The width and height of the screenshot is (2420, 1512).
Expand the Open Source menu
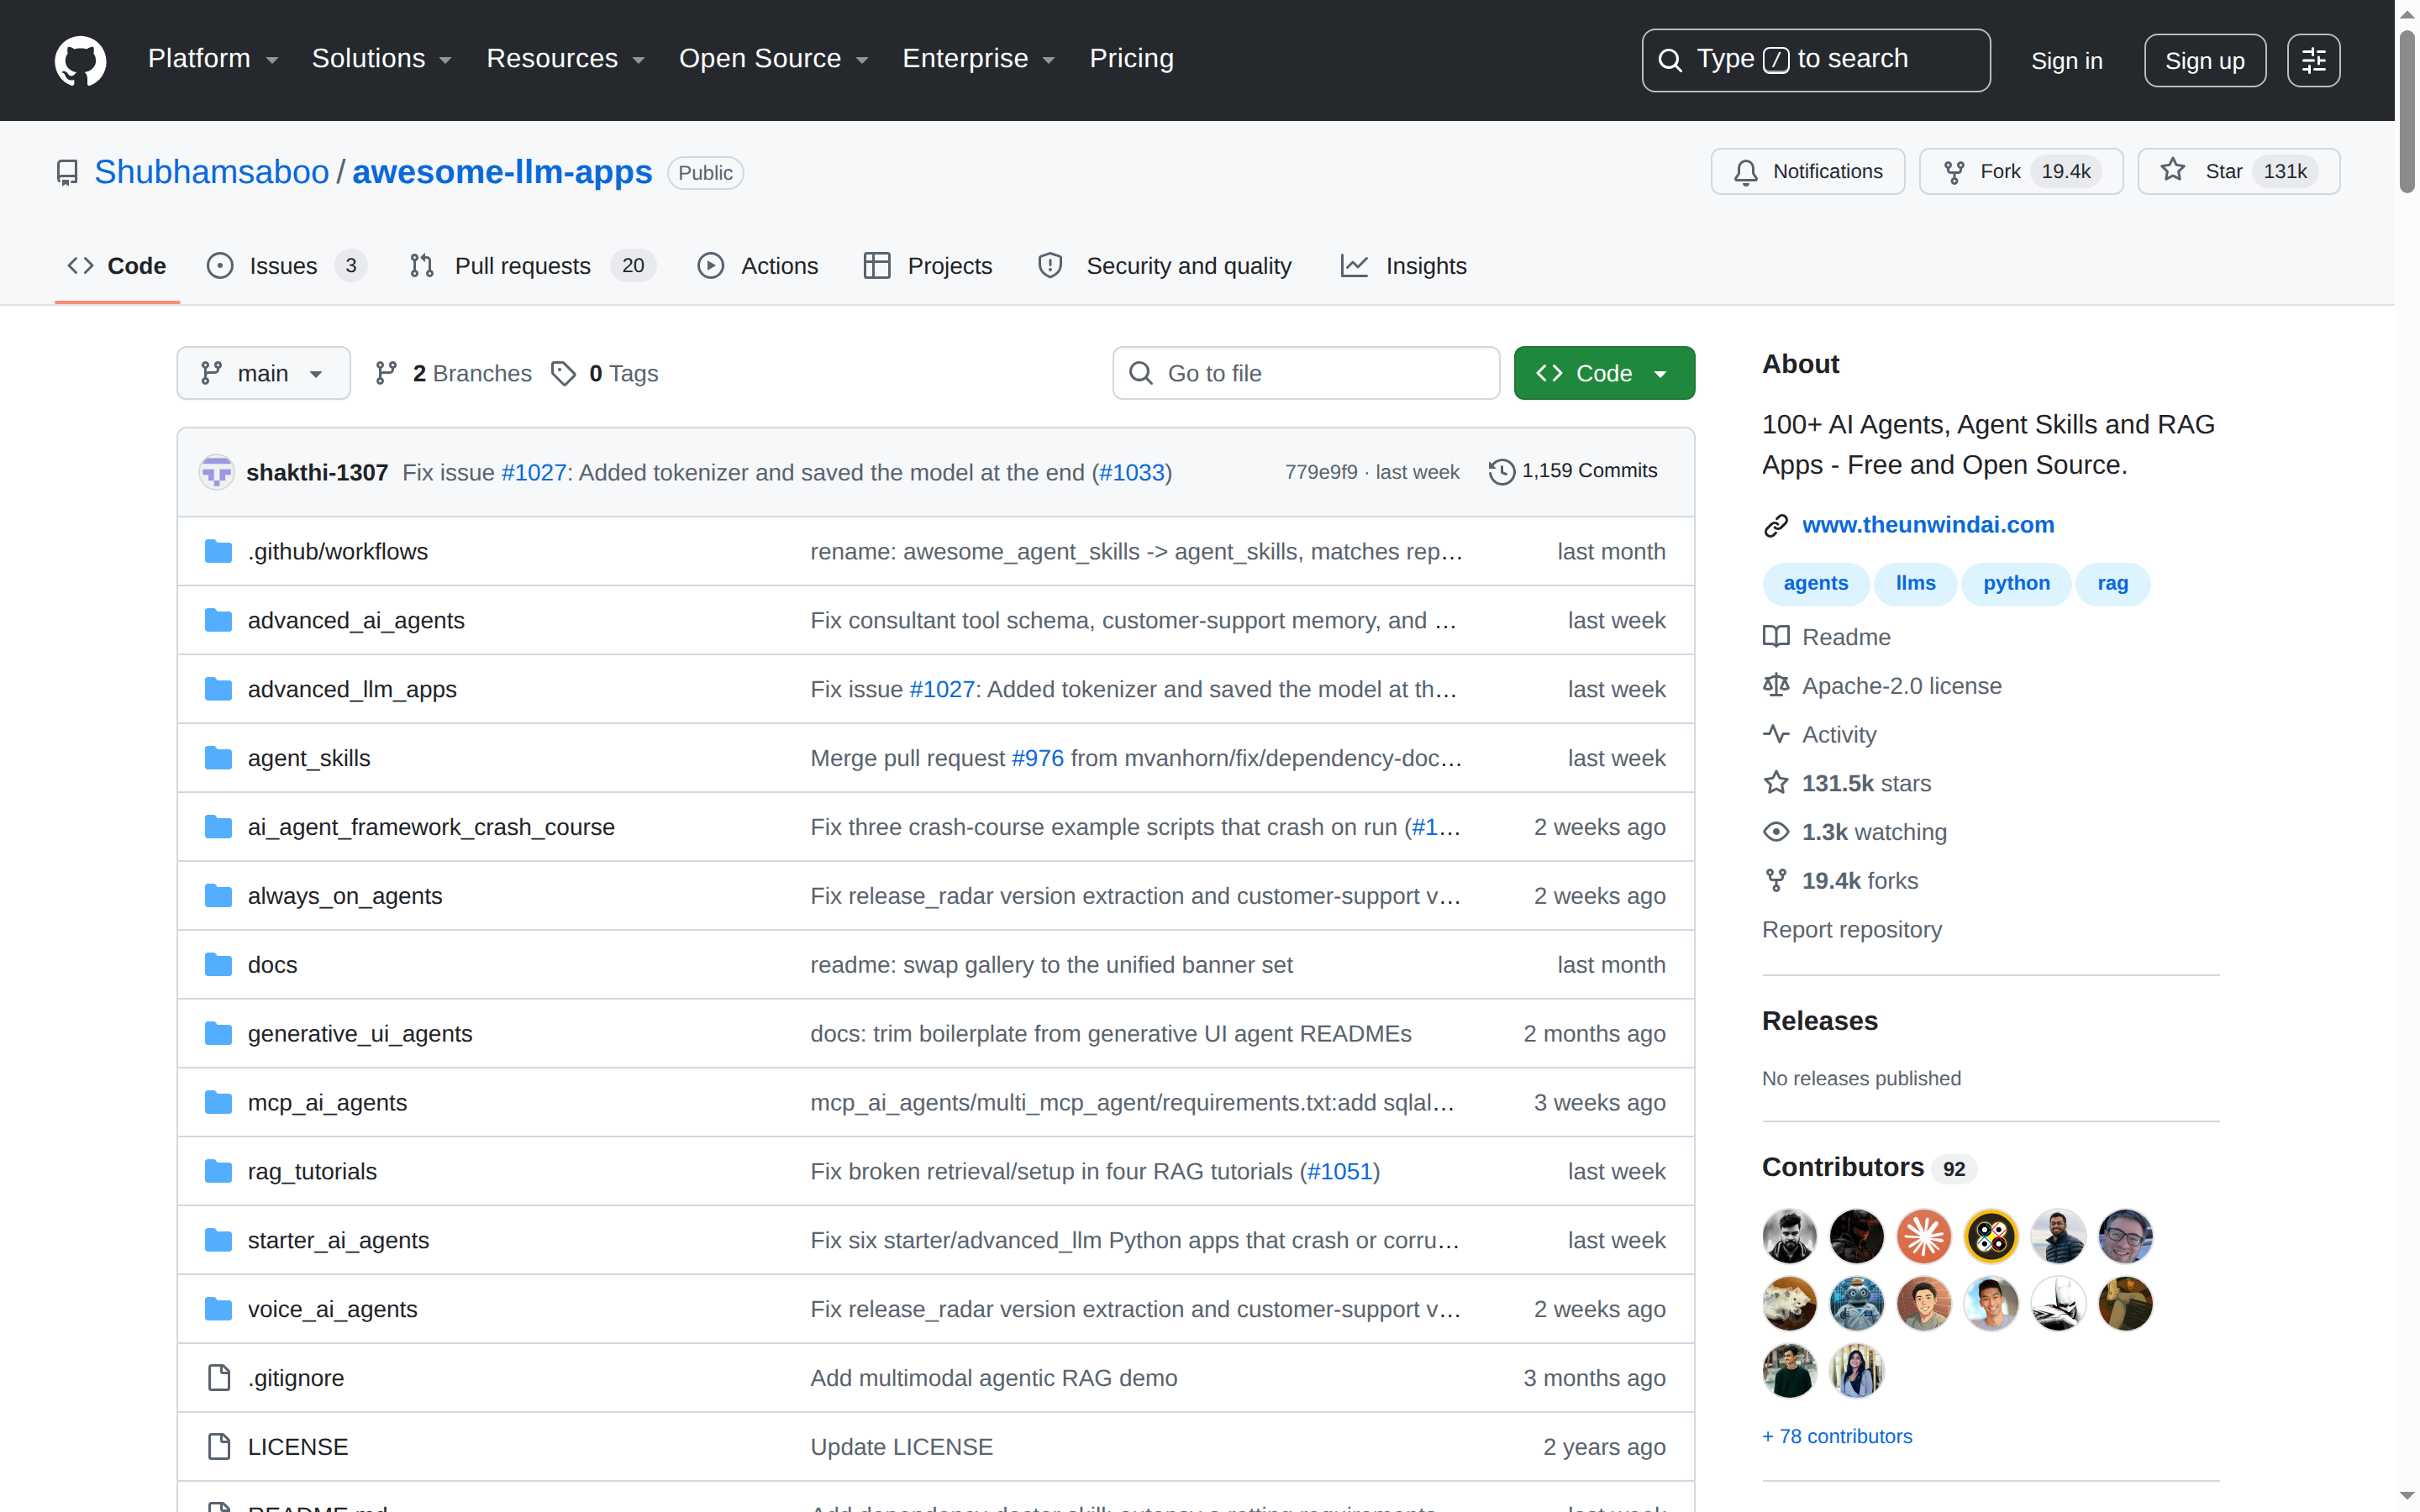click(x=774, y=59)
